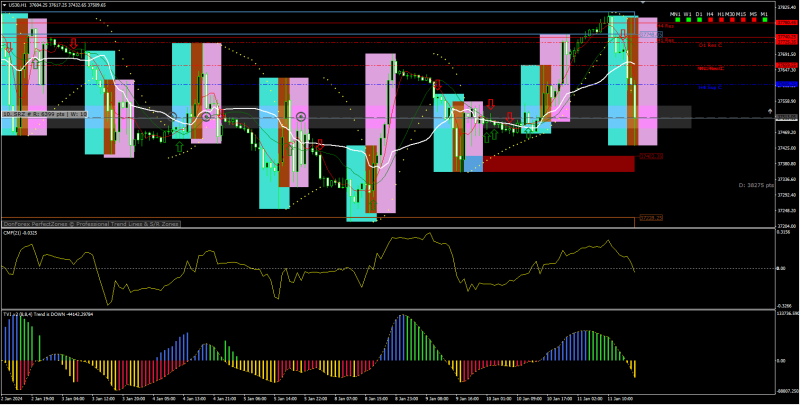Click the green M1 timeframe indicator square
Screen dimensions: 800x405
click(x=764, y=21)
